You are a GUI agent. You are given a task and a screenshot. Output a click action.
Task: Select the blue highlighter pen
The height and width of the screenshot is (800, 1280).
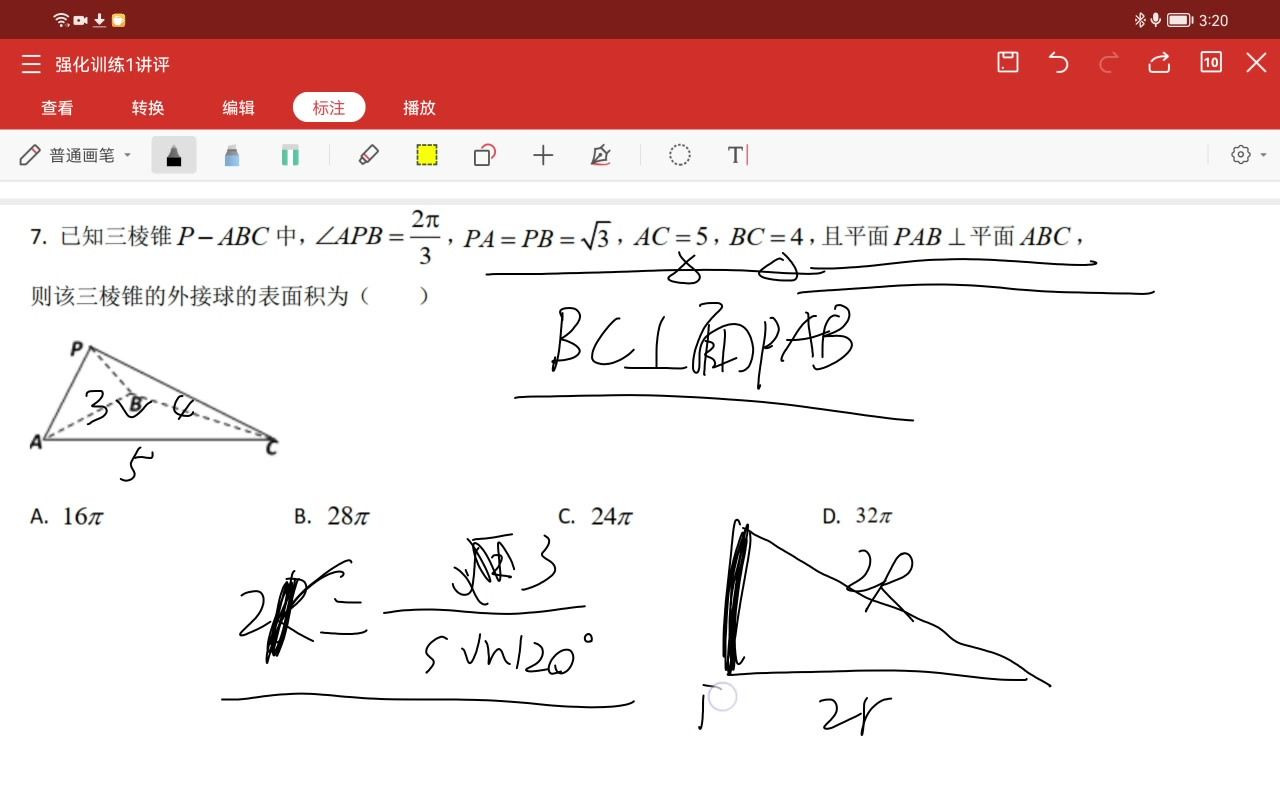coord(232,155)
